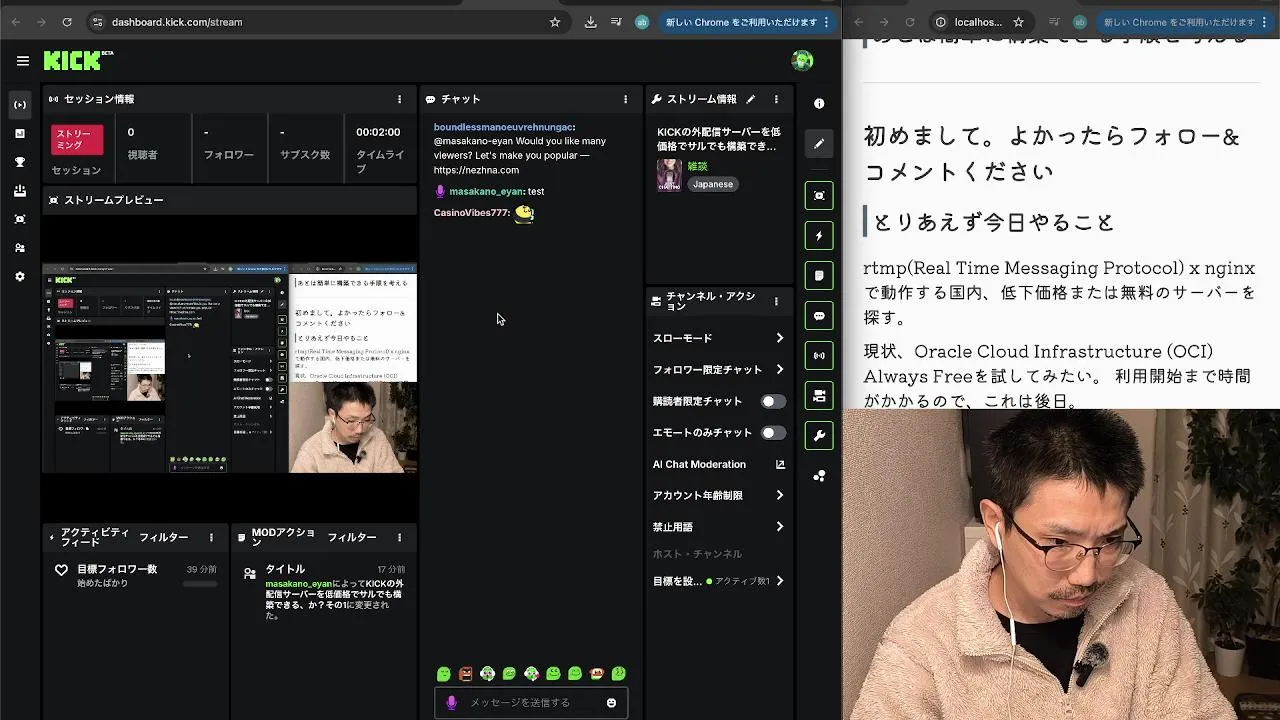Open Chrome downloads icon in left browser
This screenshot has height=720, width=1280.
(590, 22)
